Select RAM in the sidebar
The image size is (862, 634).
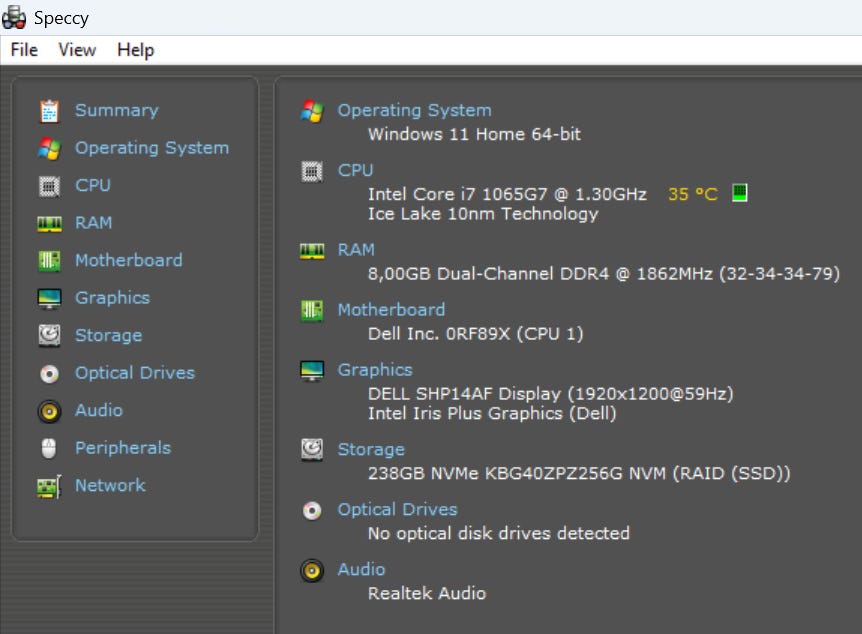click(93, 223)
